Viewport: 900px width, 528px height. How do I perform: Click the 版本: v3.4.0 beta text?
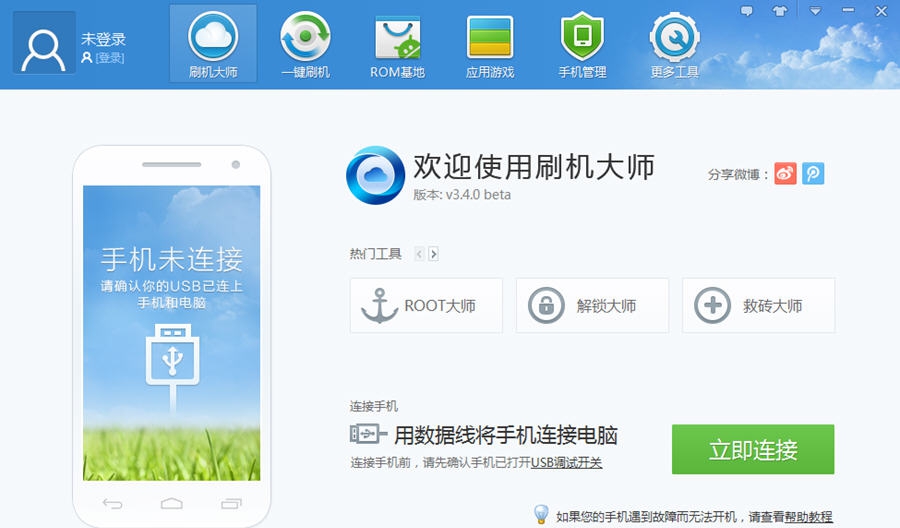coord(462,195)
